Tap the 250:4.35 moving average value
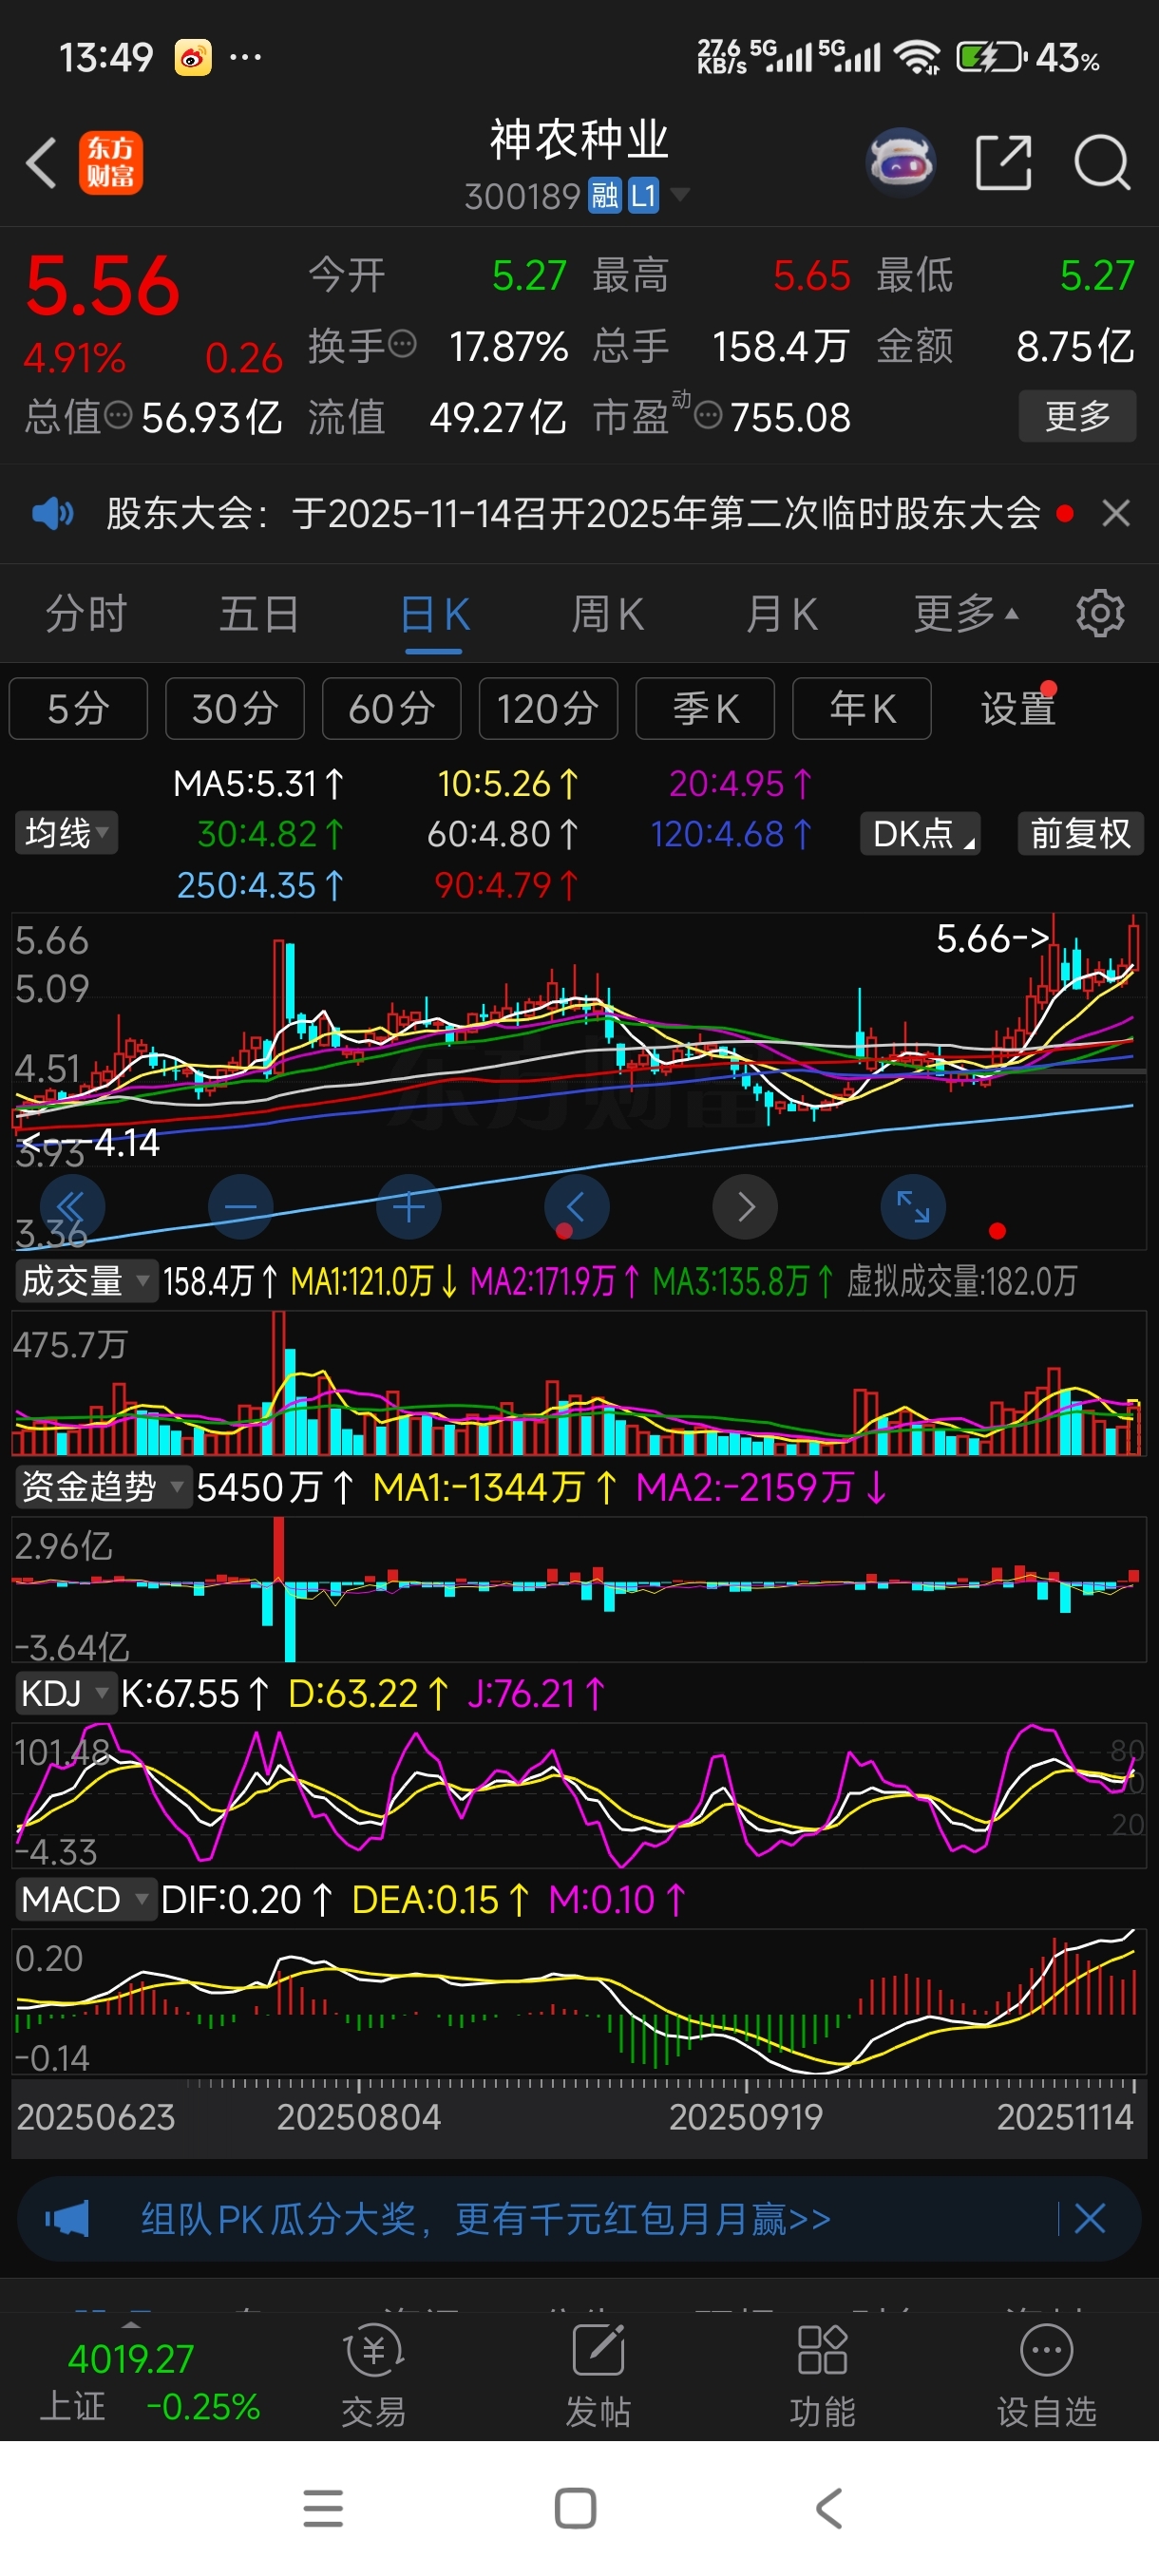Viewport: 1159px width, 2576px height. 260,885
